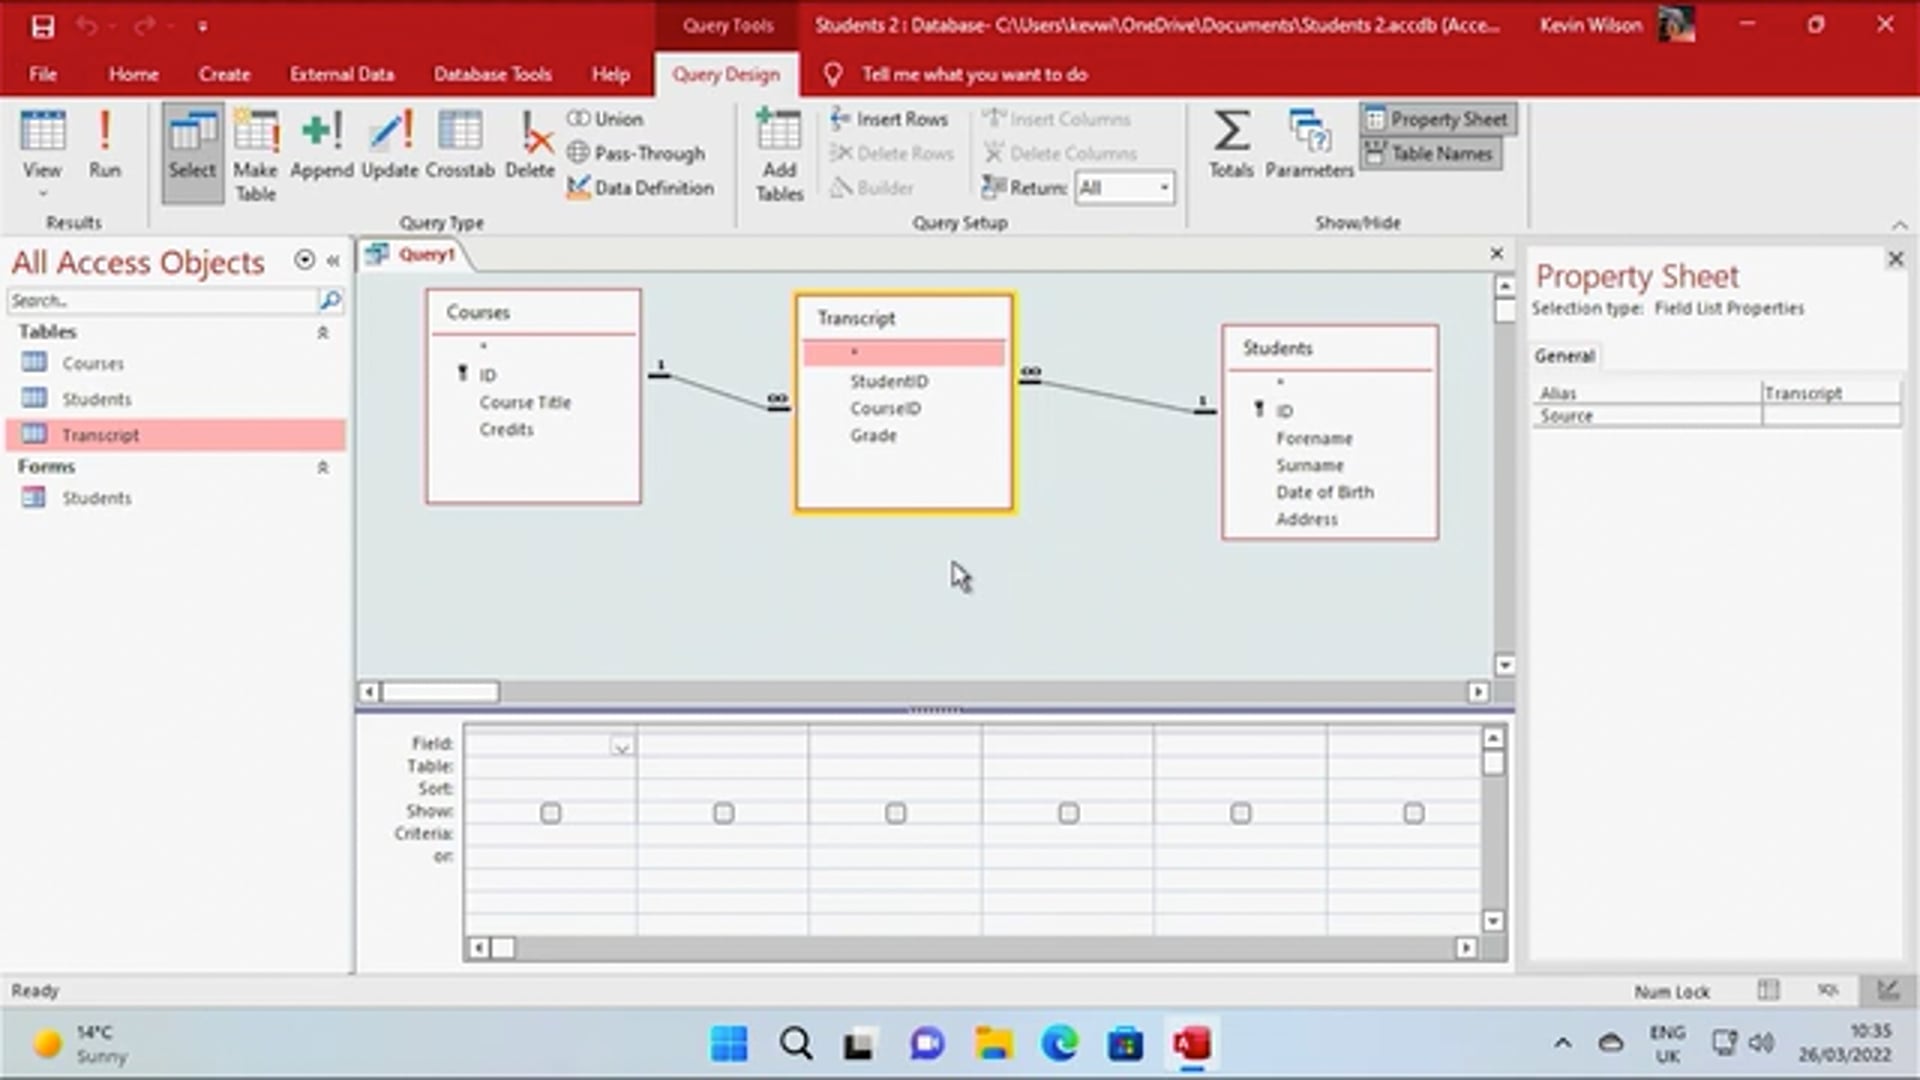Toggle Table Names visibility

[x=1432, y=153]
